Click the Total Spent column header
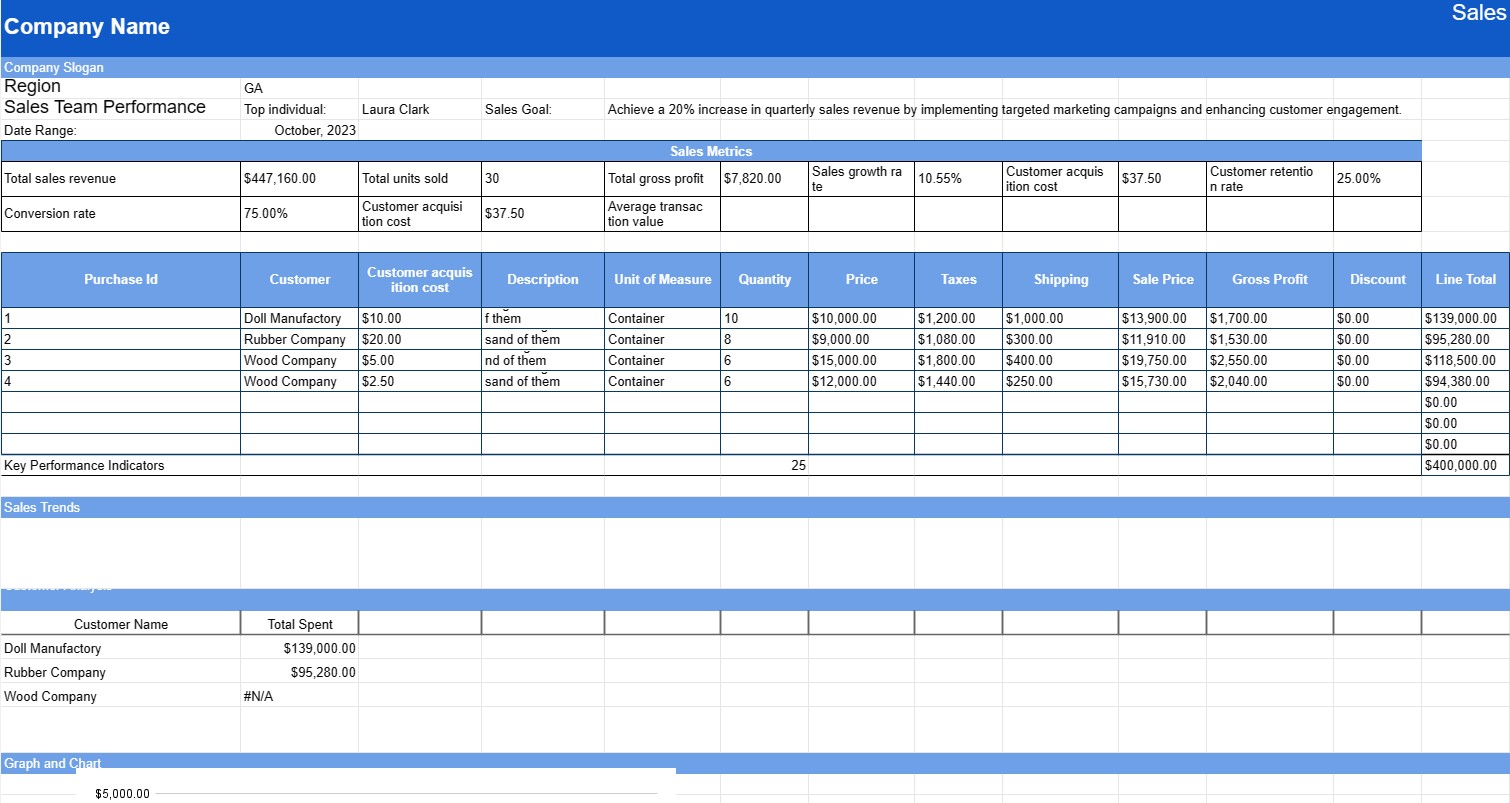This screenshot has height=803, width=1510. [x=299, y=623]
